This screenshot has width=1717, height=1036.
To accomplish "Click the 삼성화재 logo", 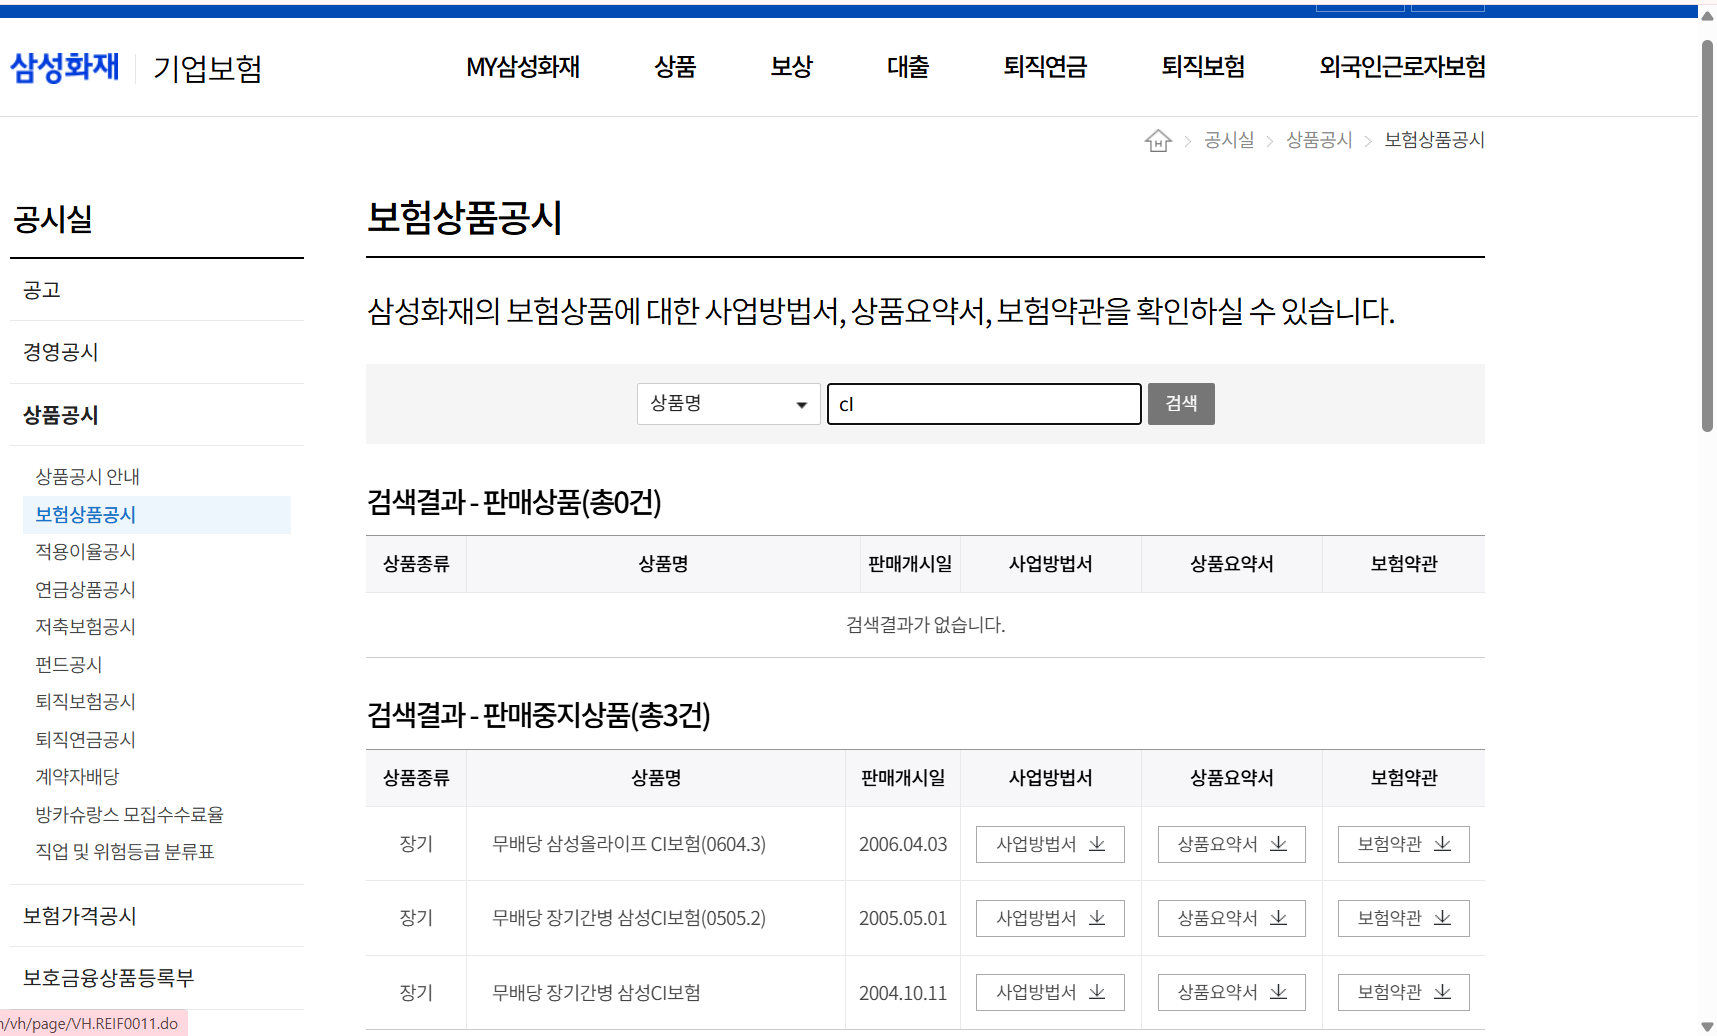I will point(65,67).
